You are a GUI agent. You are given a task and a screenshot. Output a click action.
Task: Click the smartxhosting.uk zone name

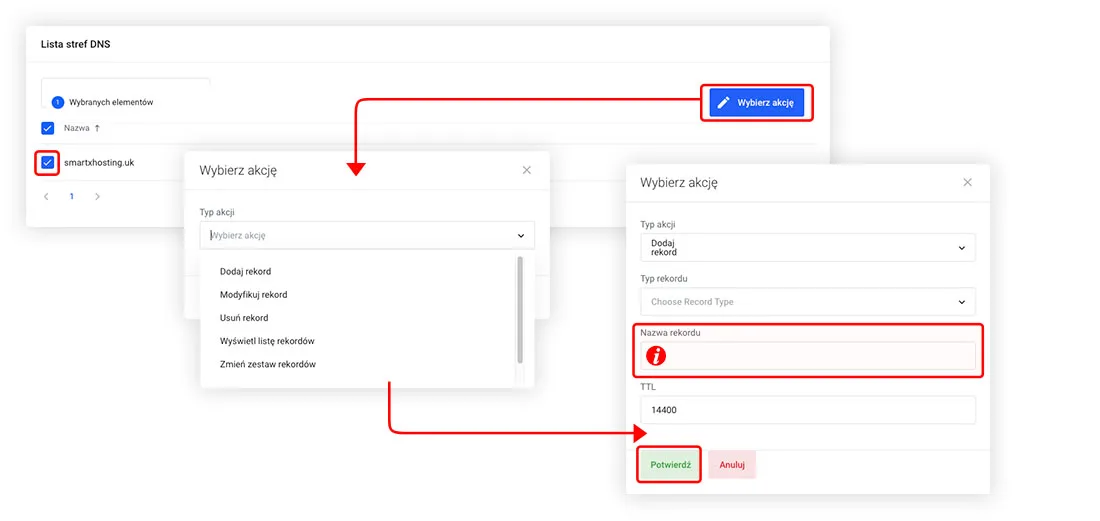[x=99, y=163]
